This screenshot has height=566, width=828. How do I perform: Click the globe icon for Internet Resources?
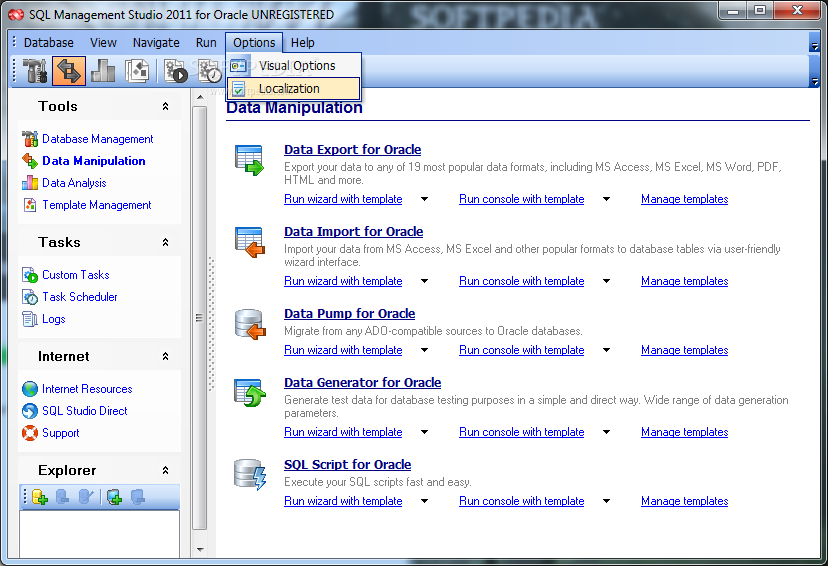pos(30,389)
